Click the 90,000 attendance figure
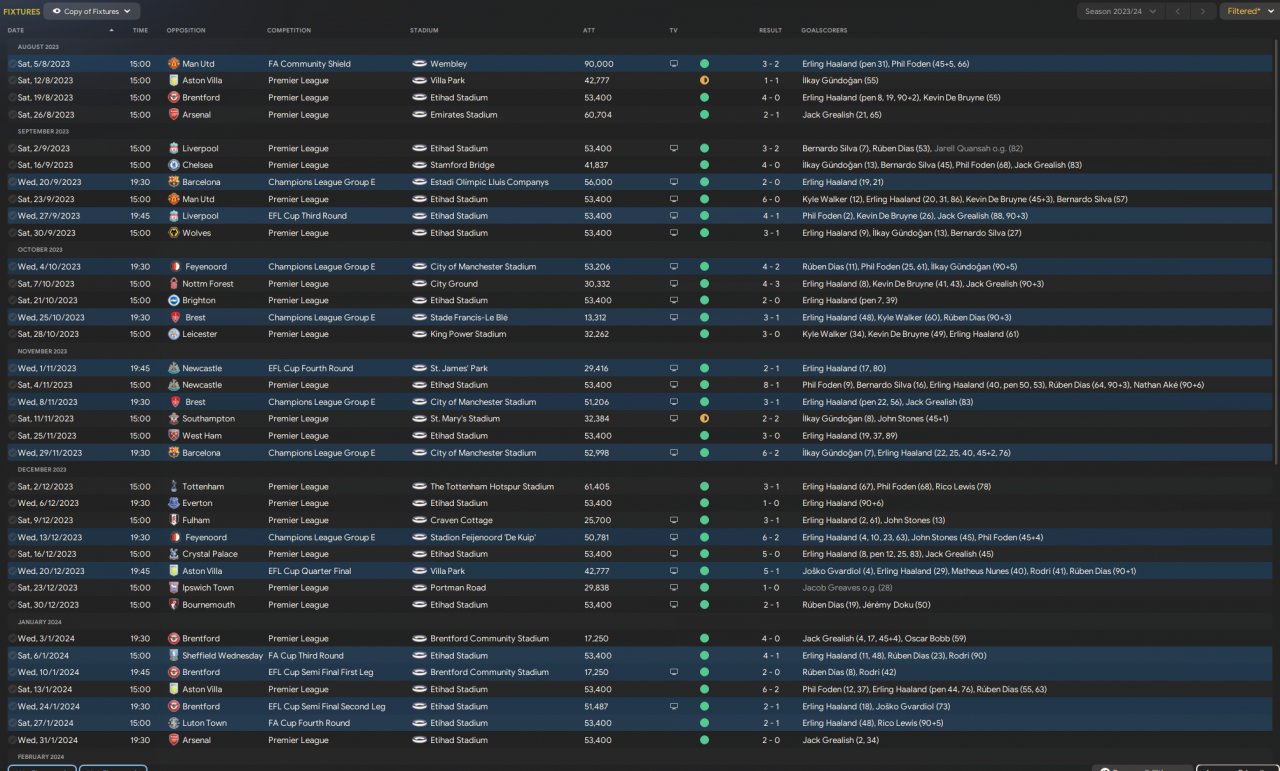Screen dimensions: 1280x771 (599, 64)
